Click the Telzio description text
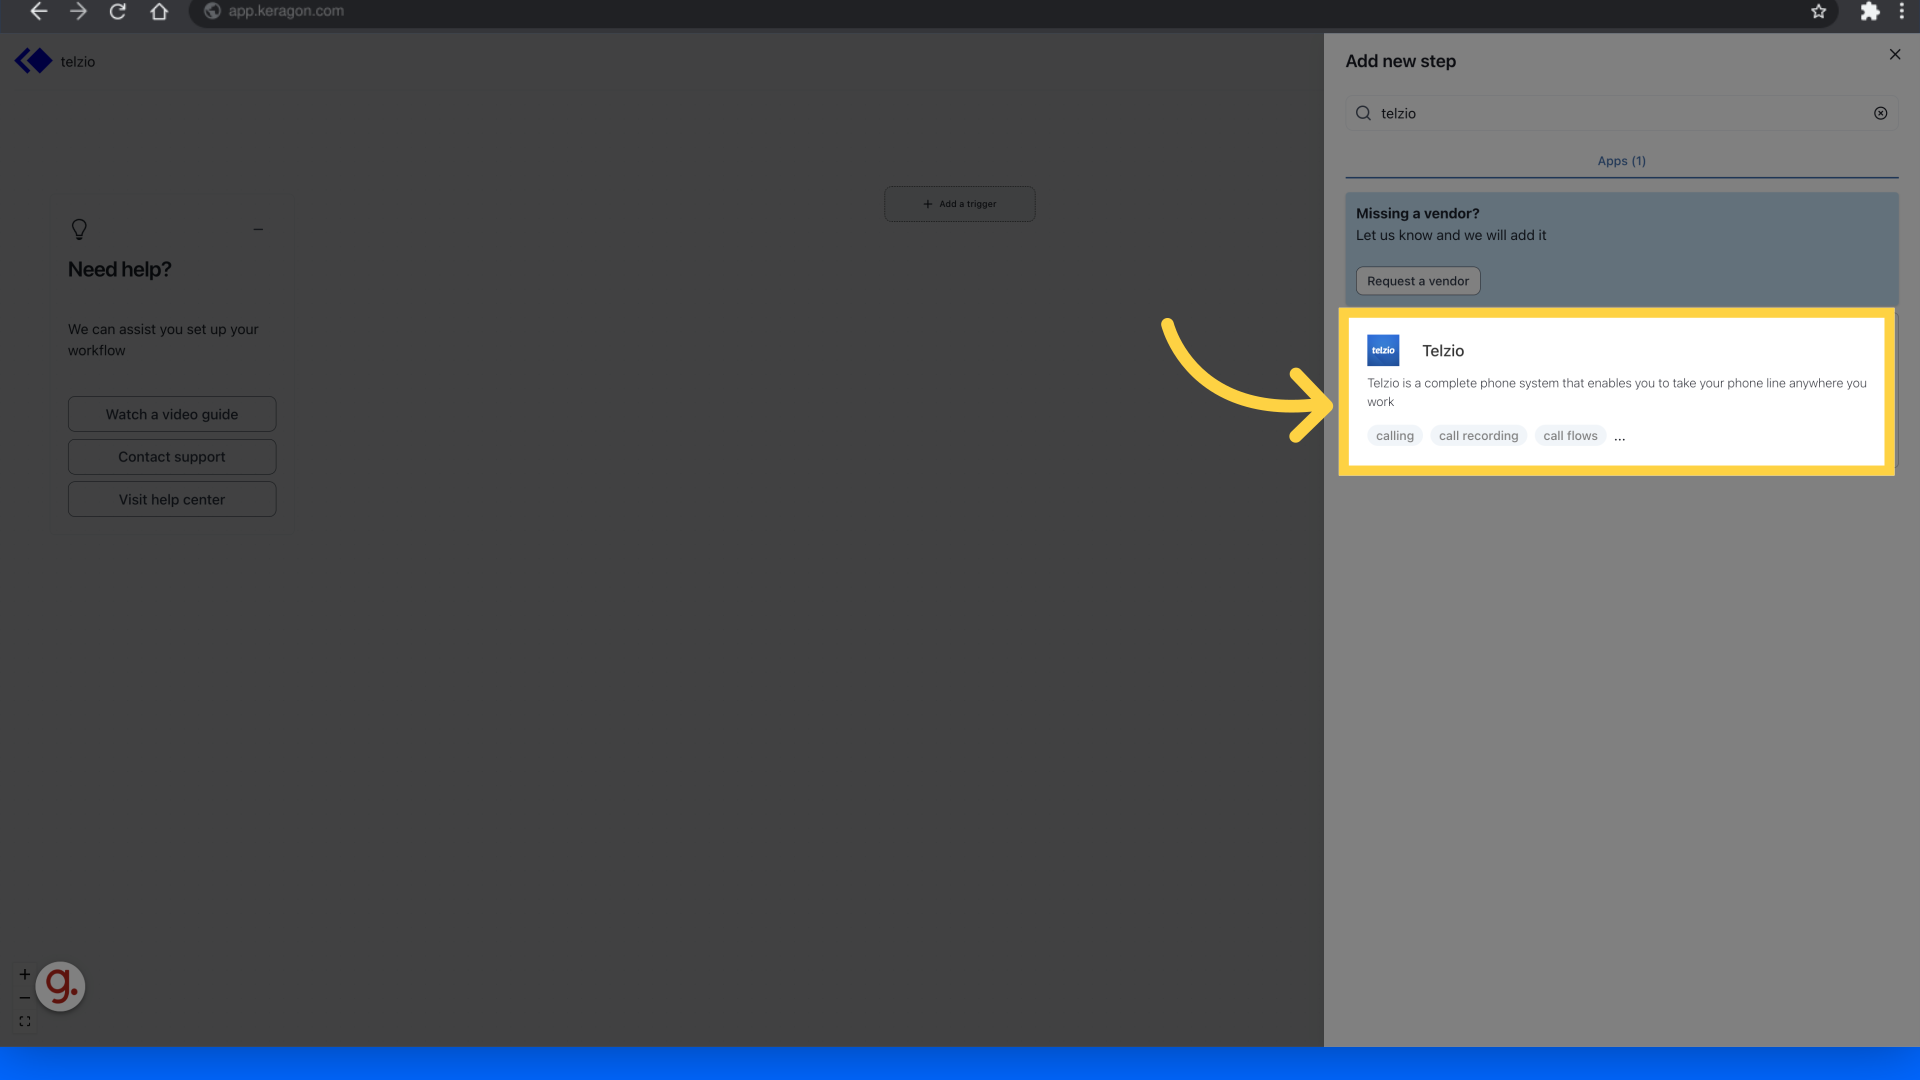 click(x=1616, y=392)
